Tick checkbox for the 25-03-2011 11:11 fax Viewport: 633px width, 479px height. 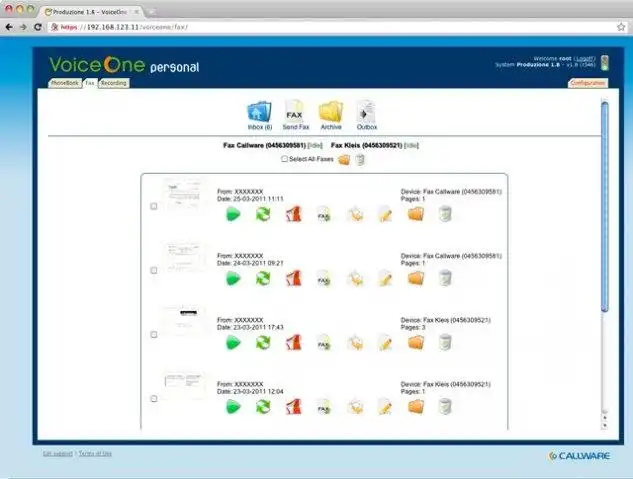coord(153,206)
